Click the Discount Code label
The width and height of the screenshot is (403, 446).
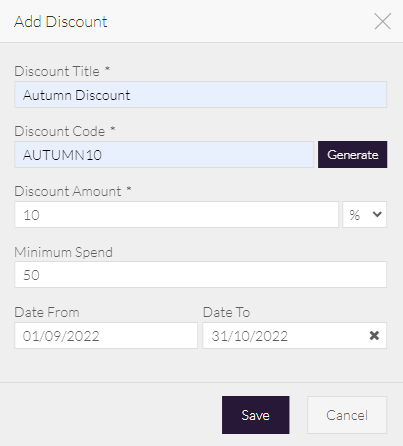(60, 131)
